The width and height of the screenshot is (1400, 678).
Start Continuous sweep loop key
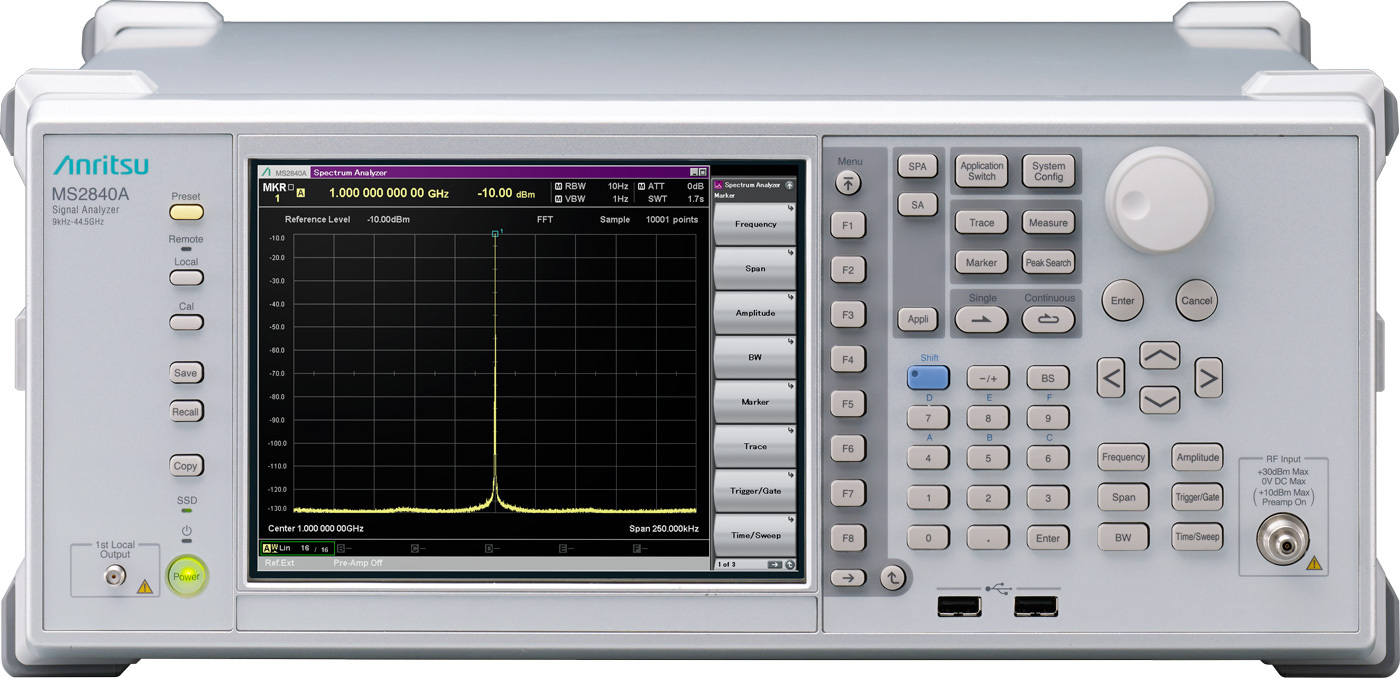point(1048,319)
